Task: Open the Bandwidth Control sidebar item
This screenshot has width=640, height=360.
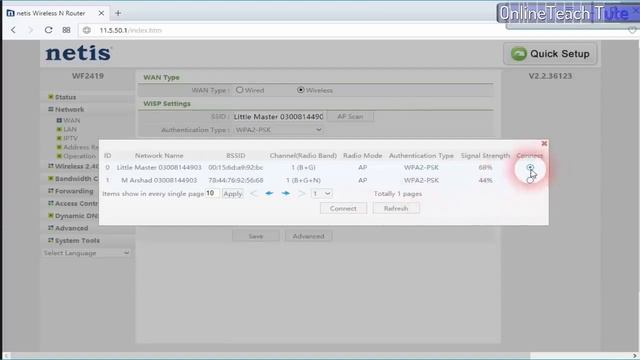Action: tap(76, 179)
